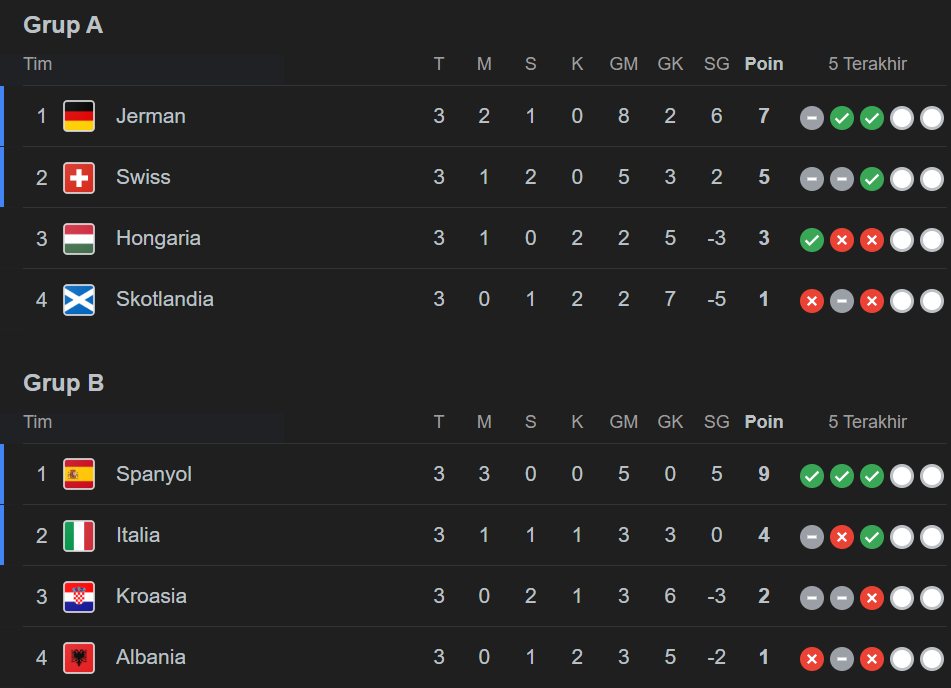
Task: Click Jerman's gray draw indicator
Action: point(812,118)
